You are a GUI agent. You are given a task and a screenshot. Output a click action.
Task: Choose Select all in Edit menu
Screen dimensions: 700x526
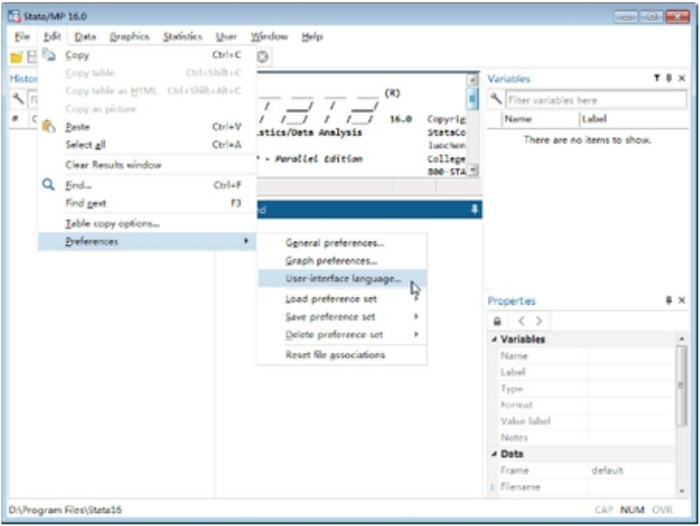pos(147,145)
